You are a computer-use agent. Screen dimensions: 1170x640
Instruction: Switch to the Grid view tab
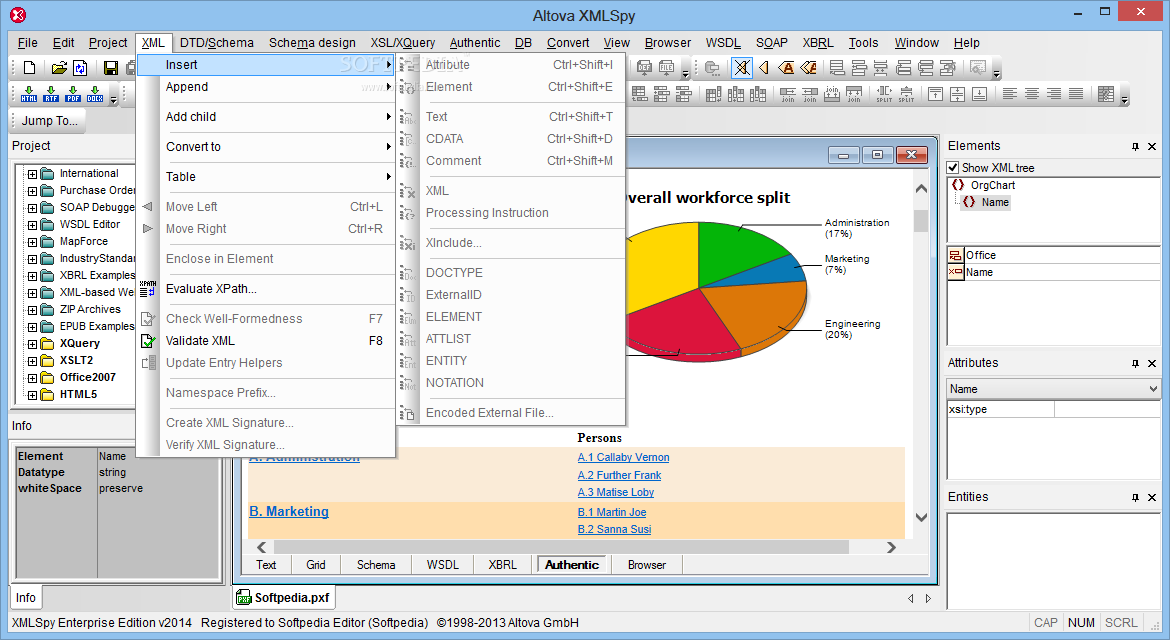(316, 565)
